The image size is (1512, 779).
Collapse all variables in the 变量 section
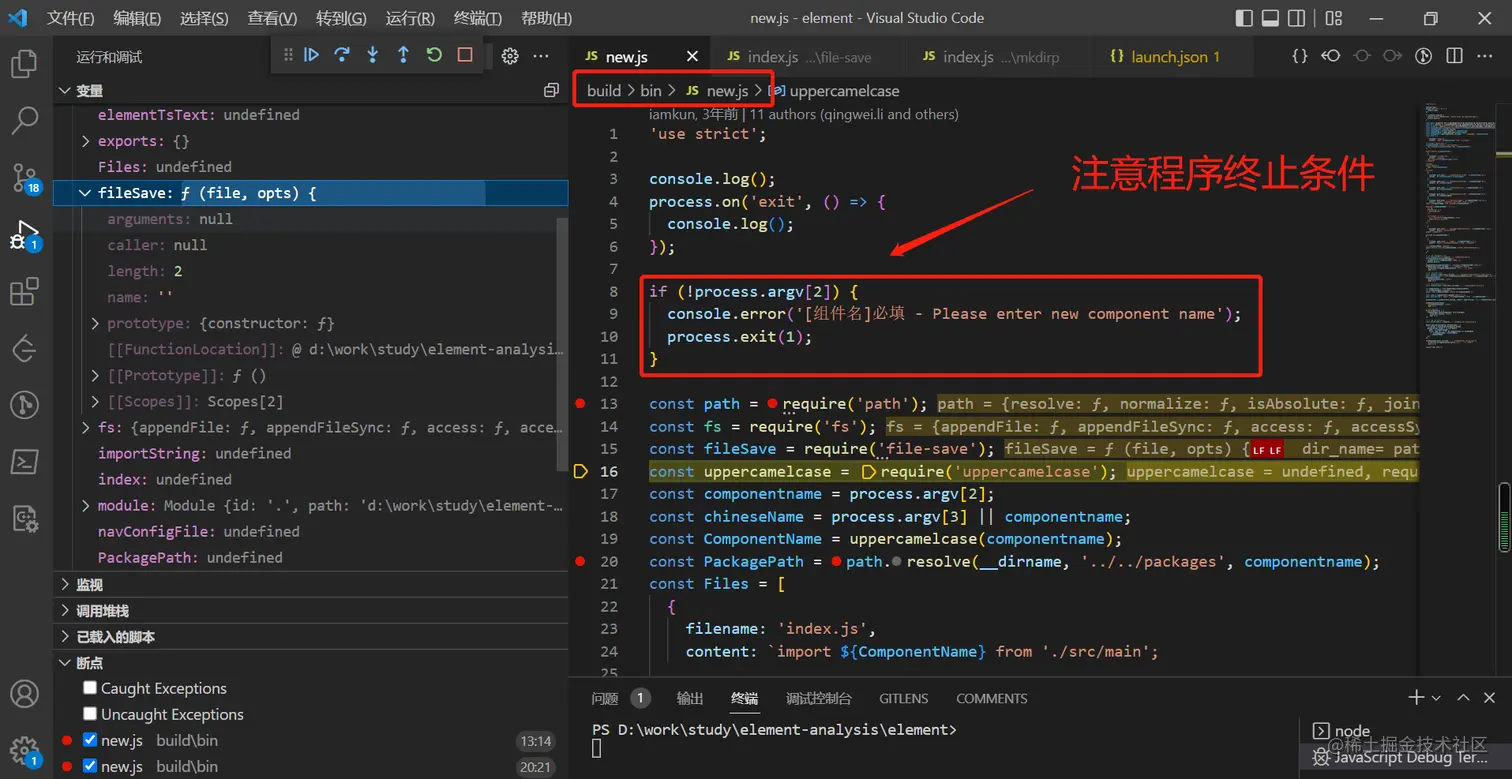551,90
